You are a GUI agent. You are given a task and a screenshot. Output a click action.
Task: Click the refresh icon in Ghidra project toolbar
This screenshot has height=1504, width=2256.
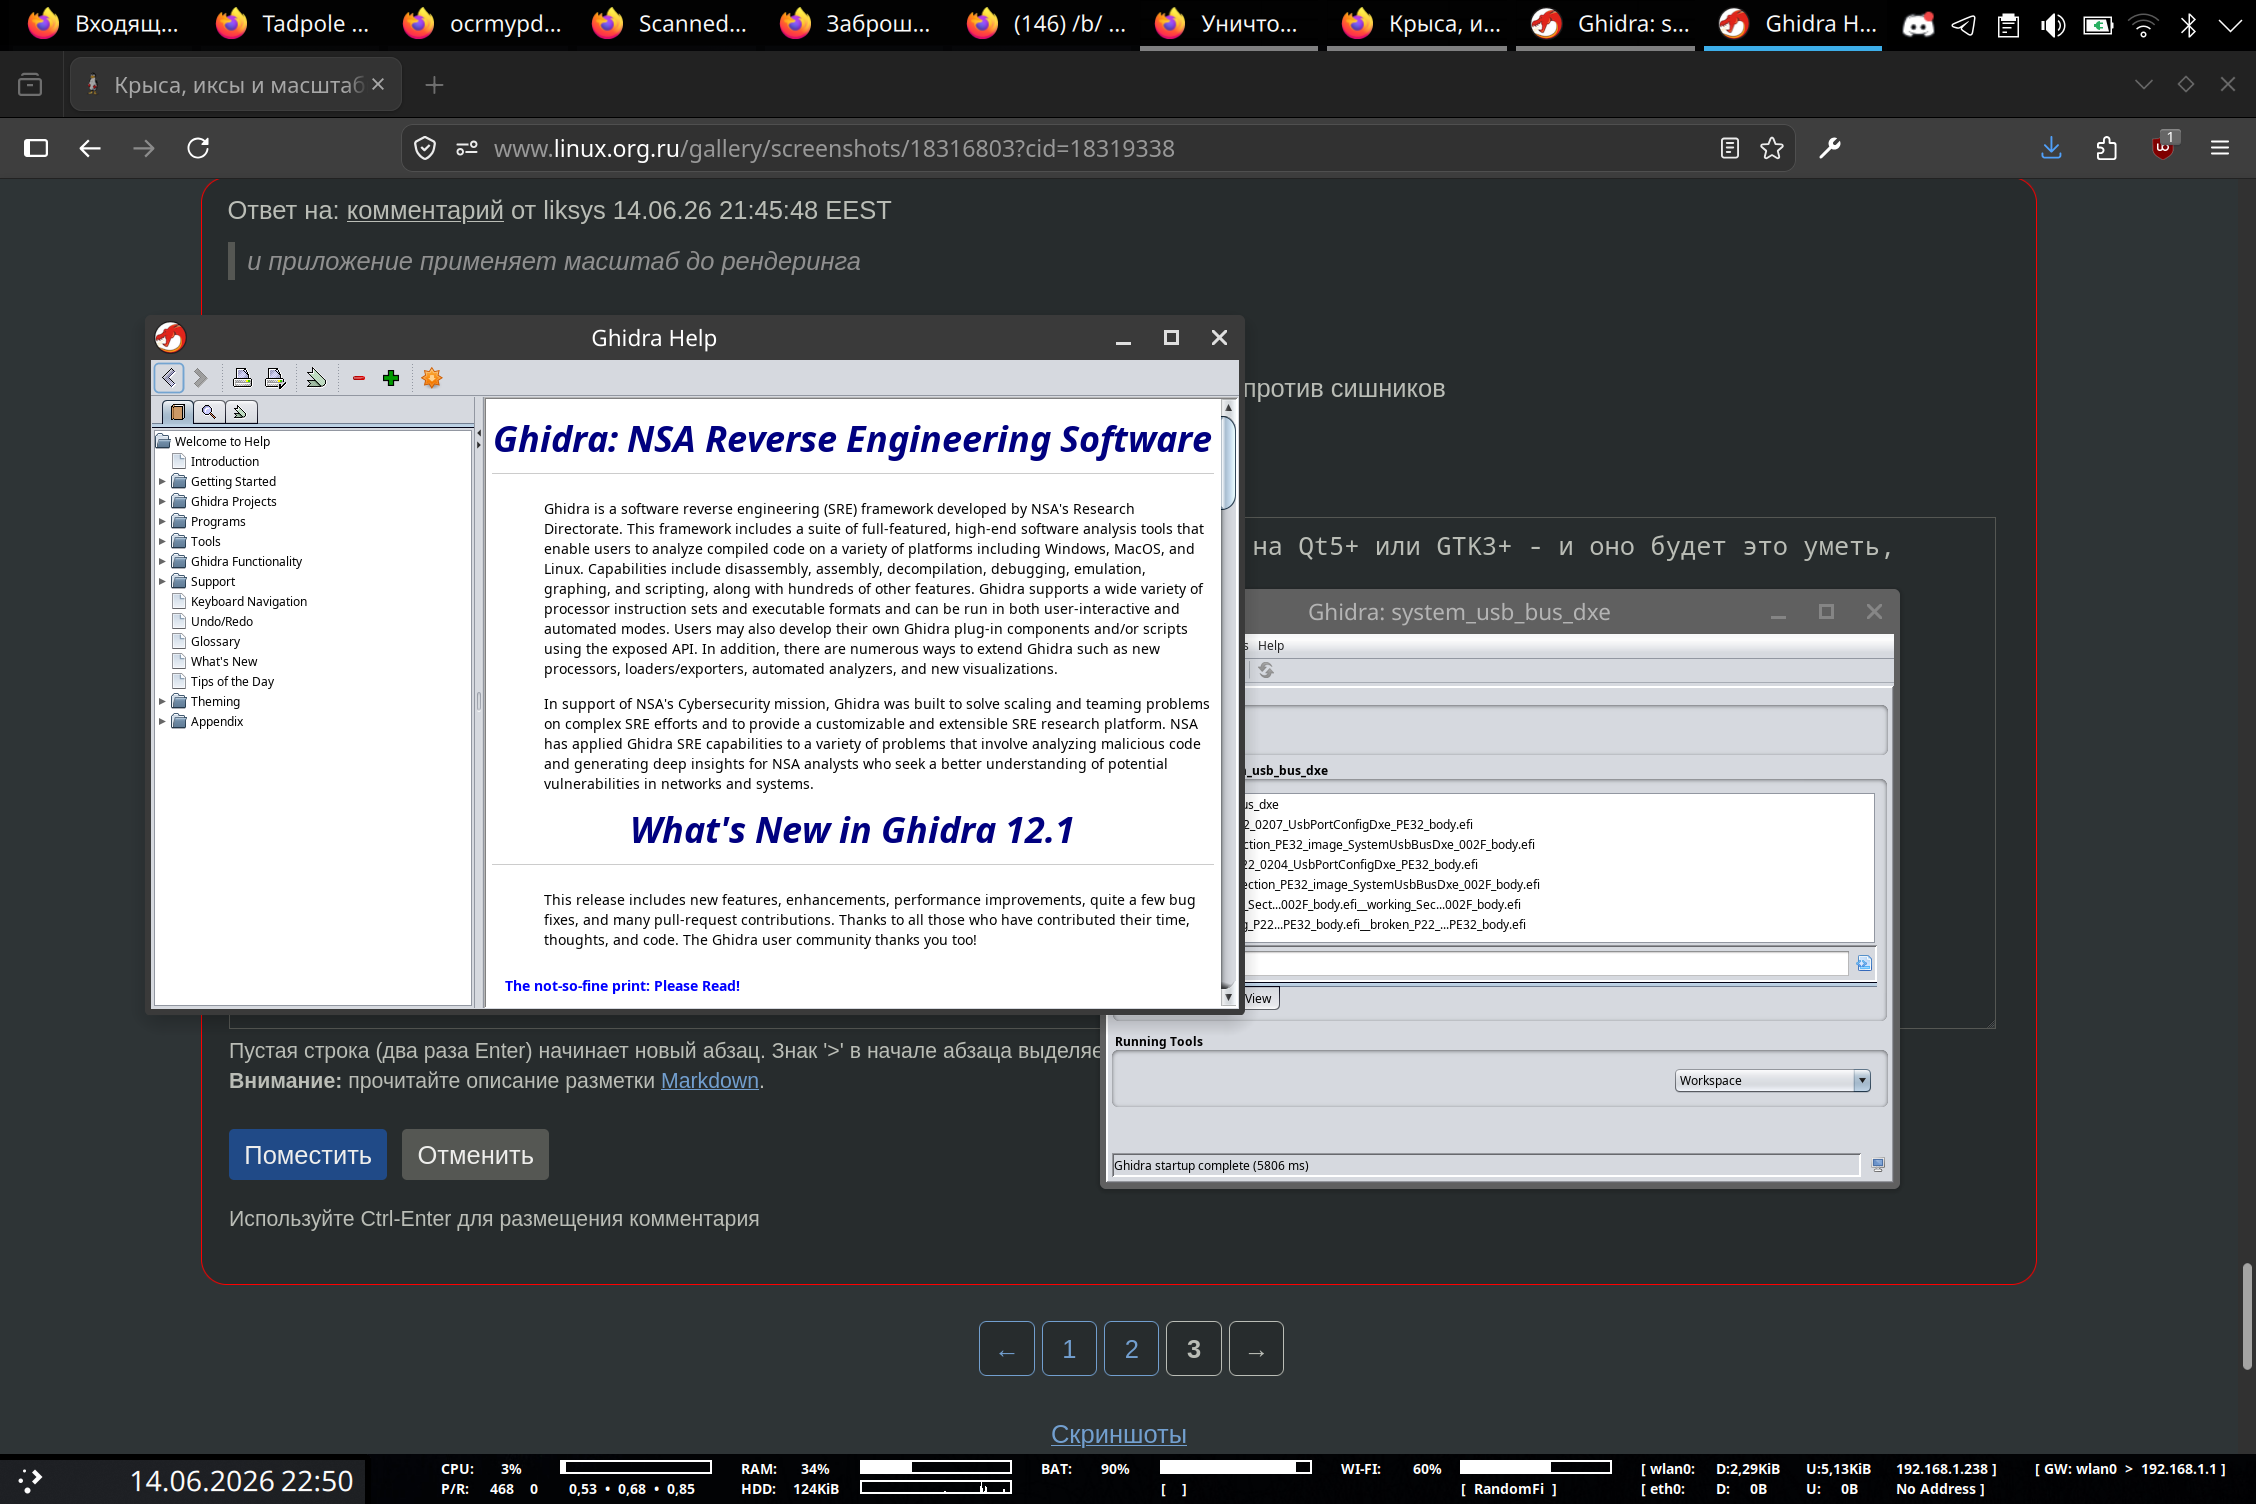click(x=1266, y=670)
